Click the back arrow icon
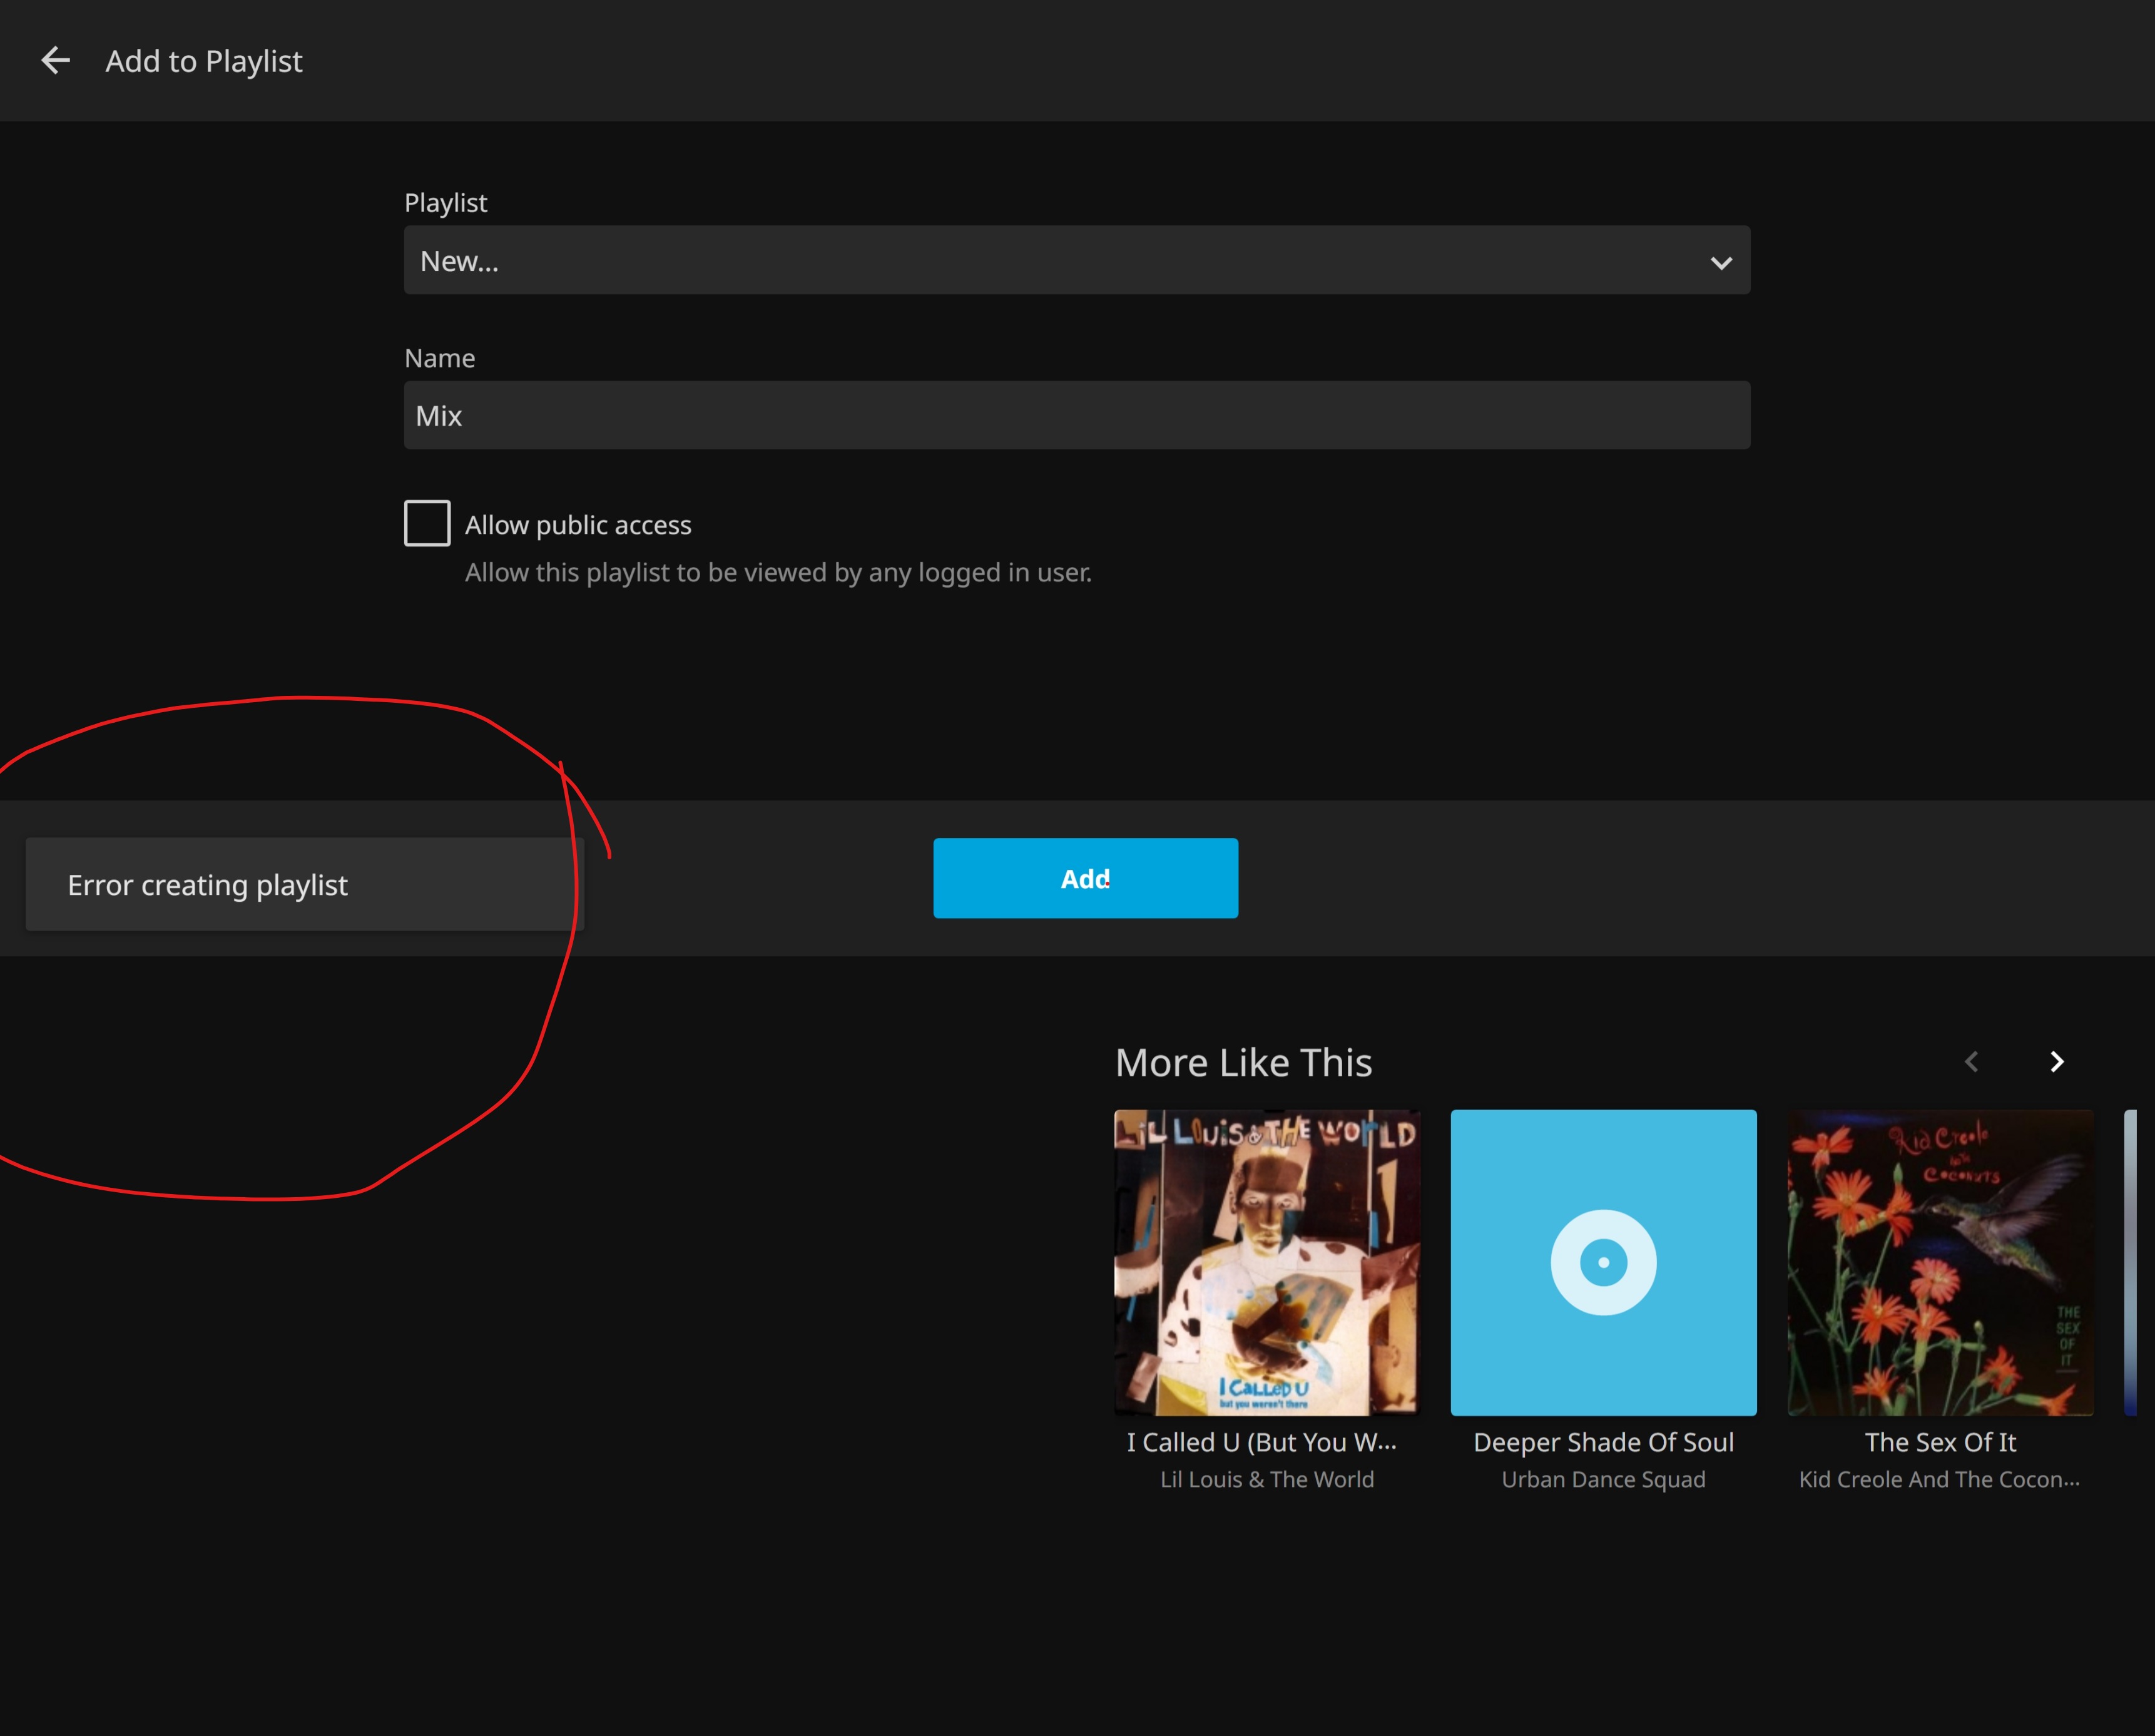The image size is (2155, 1736). 55,61
